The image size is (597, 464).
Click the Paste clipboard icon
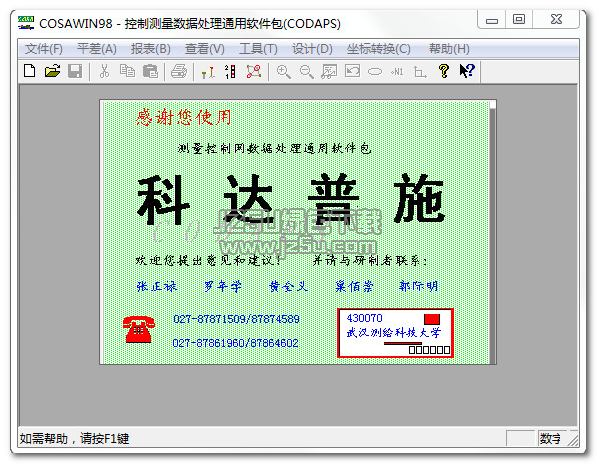point(150,71)
